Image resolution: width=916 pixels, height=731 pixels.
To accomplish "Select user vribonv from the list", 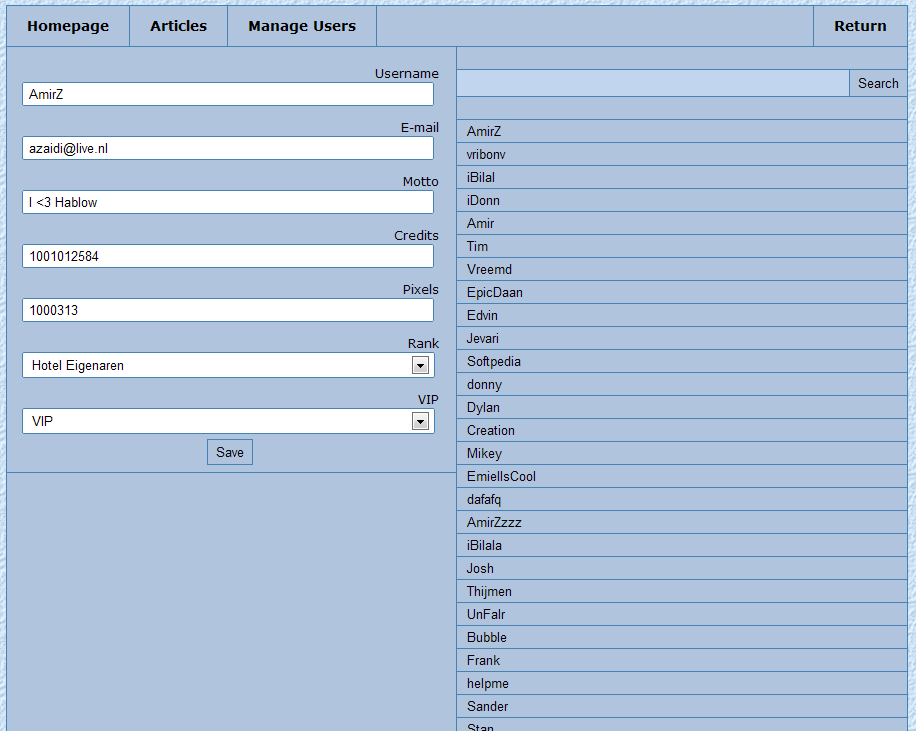I will click(x=486, y=154).
